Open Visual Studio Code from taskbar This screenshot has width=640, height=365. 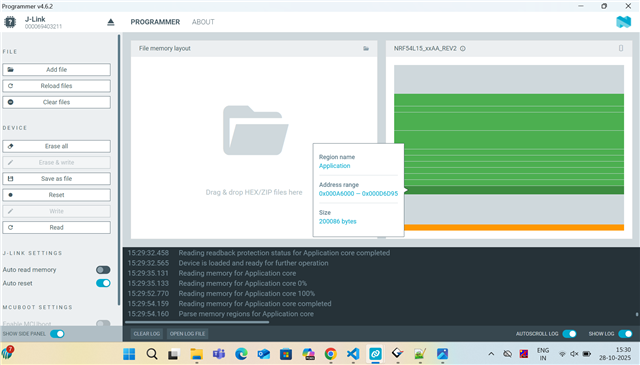[353, 354]
